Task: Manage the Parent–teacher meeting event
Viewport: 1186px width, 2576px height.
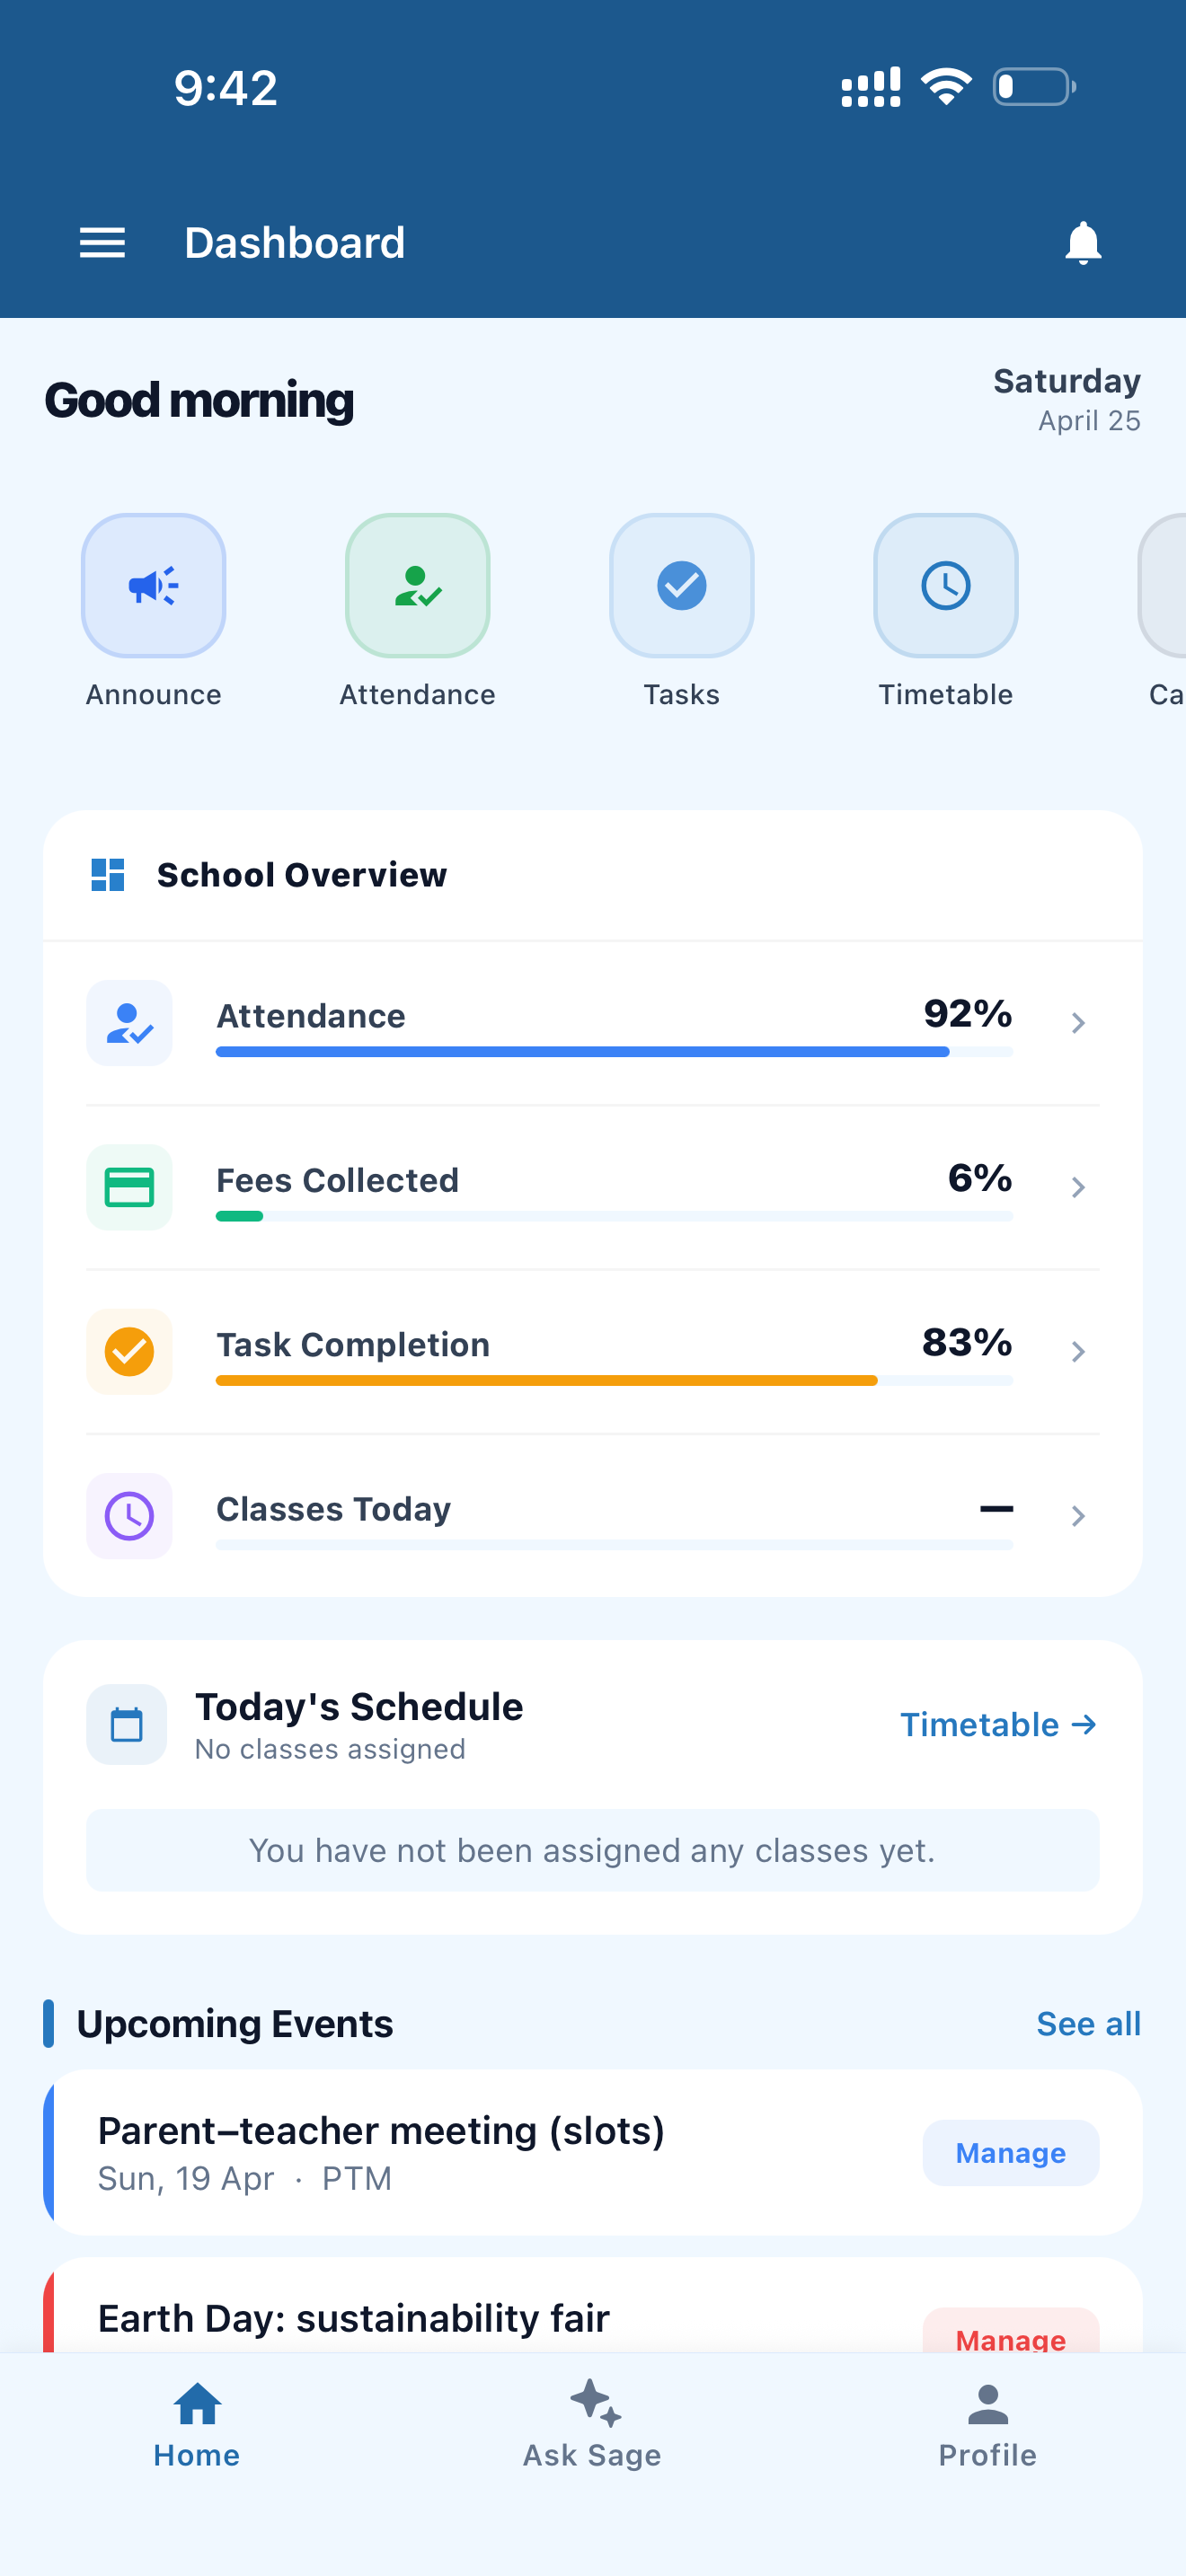Action: 1011,2153
